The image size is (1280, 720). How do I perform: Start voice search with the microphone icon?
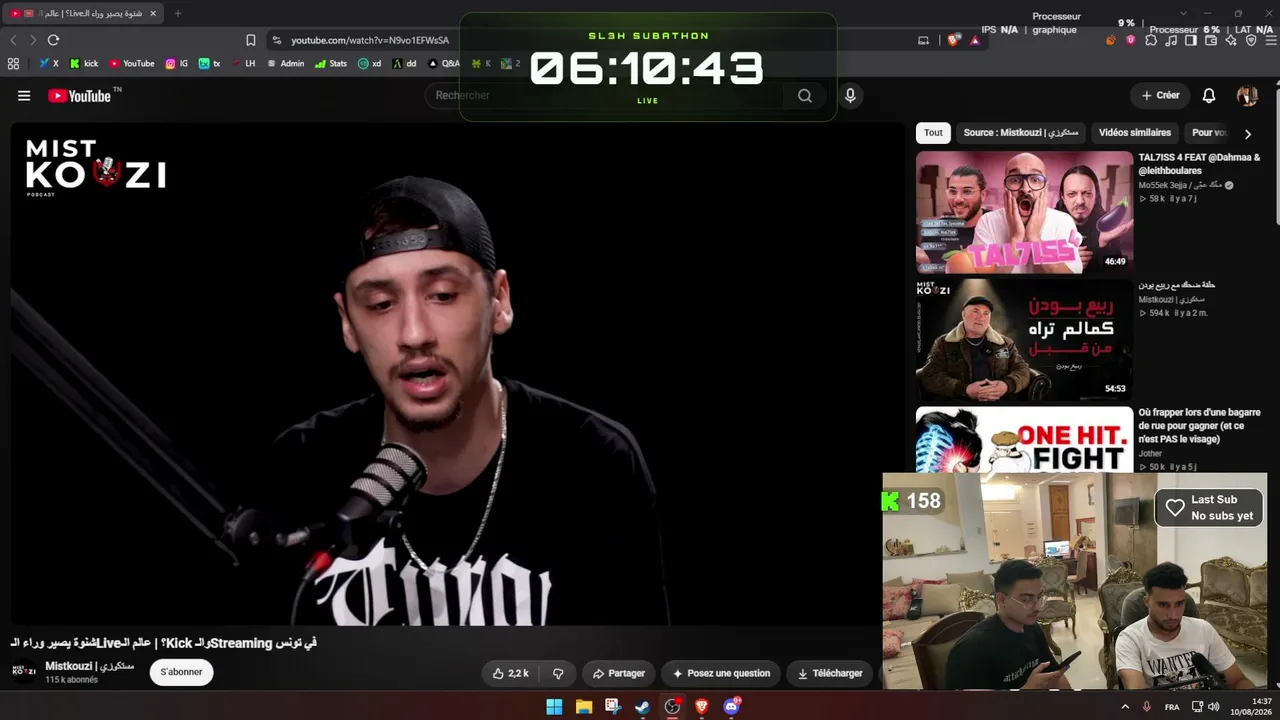(850, 96)
